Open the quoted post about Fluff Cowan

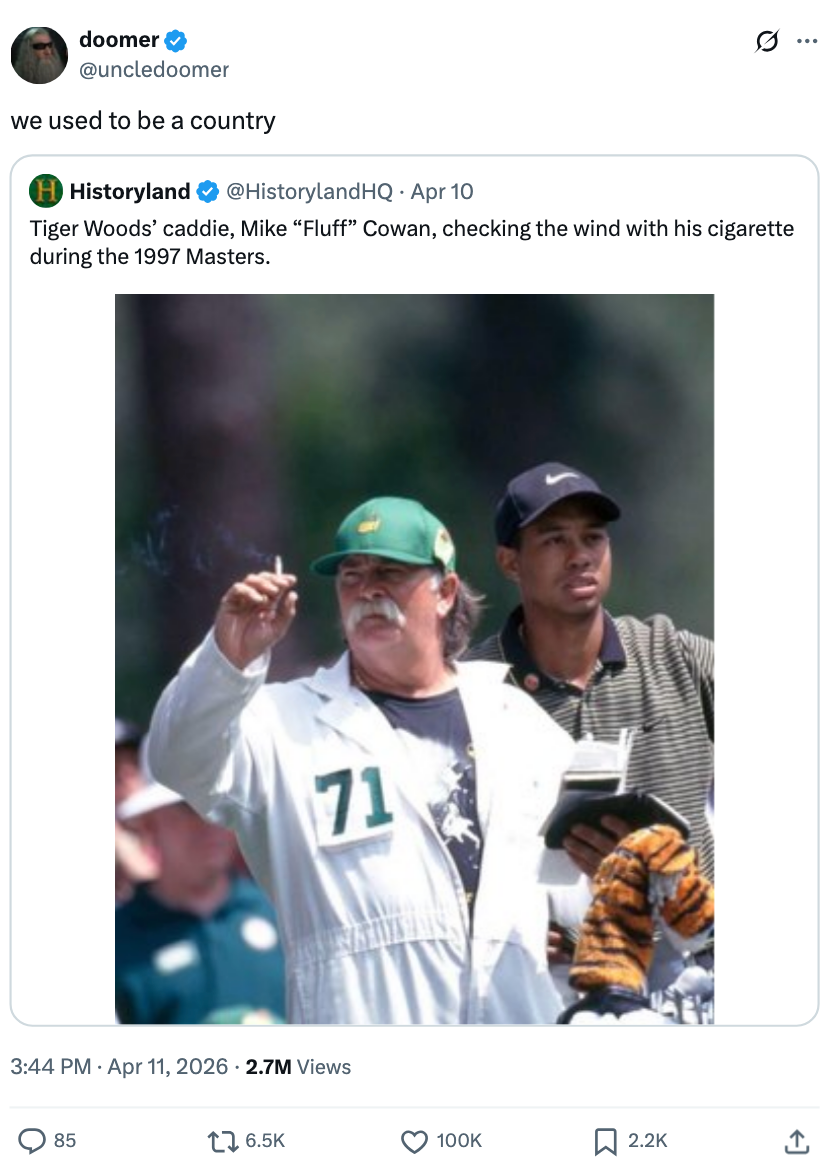point(412,242)
